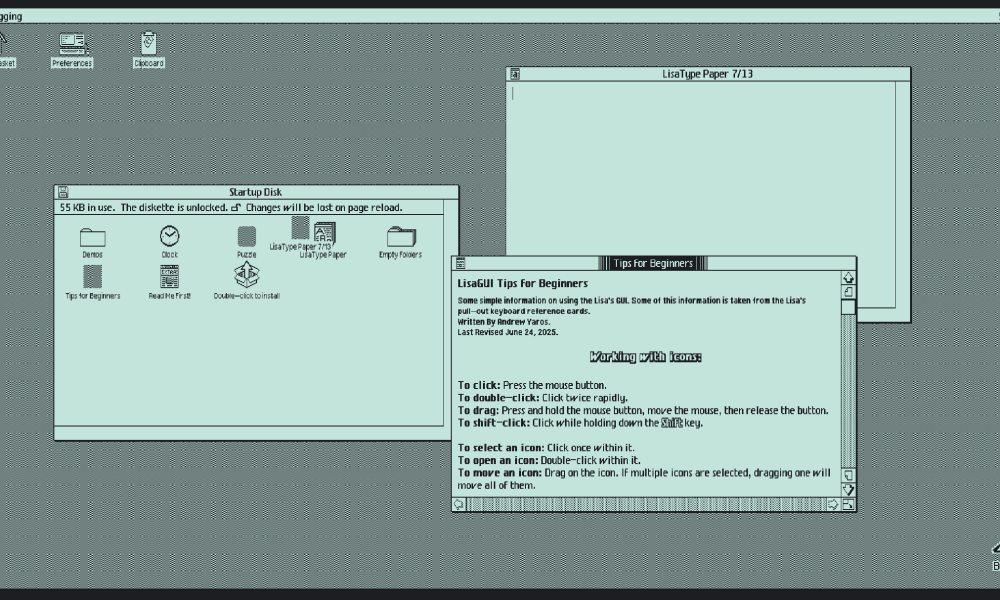Viewport: 1000px width, 600px height.
Task: Click the unlocked padlock icon in Startup Disk status line
Action: click(236, 207)
